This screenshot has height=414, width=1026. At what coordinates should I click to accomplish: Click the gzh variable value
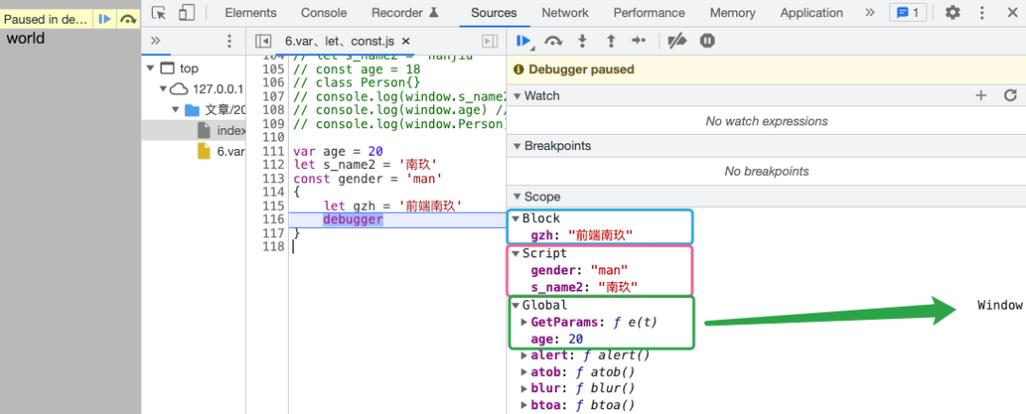[x=600, y=235]
